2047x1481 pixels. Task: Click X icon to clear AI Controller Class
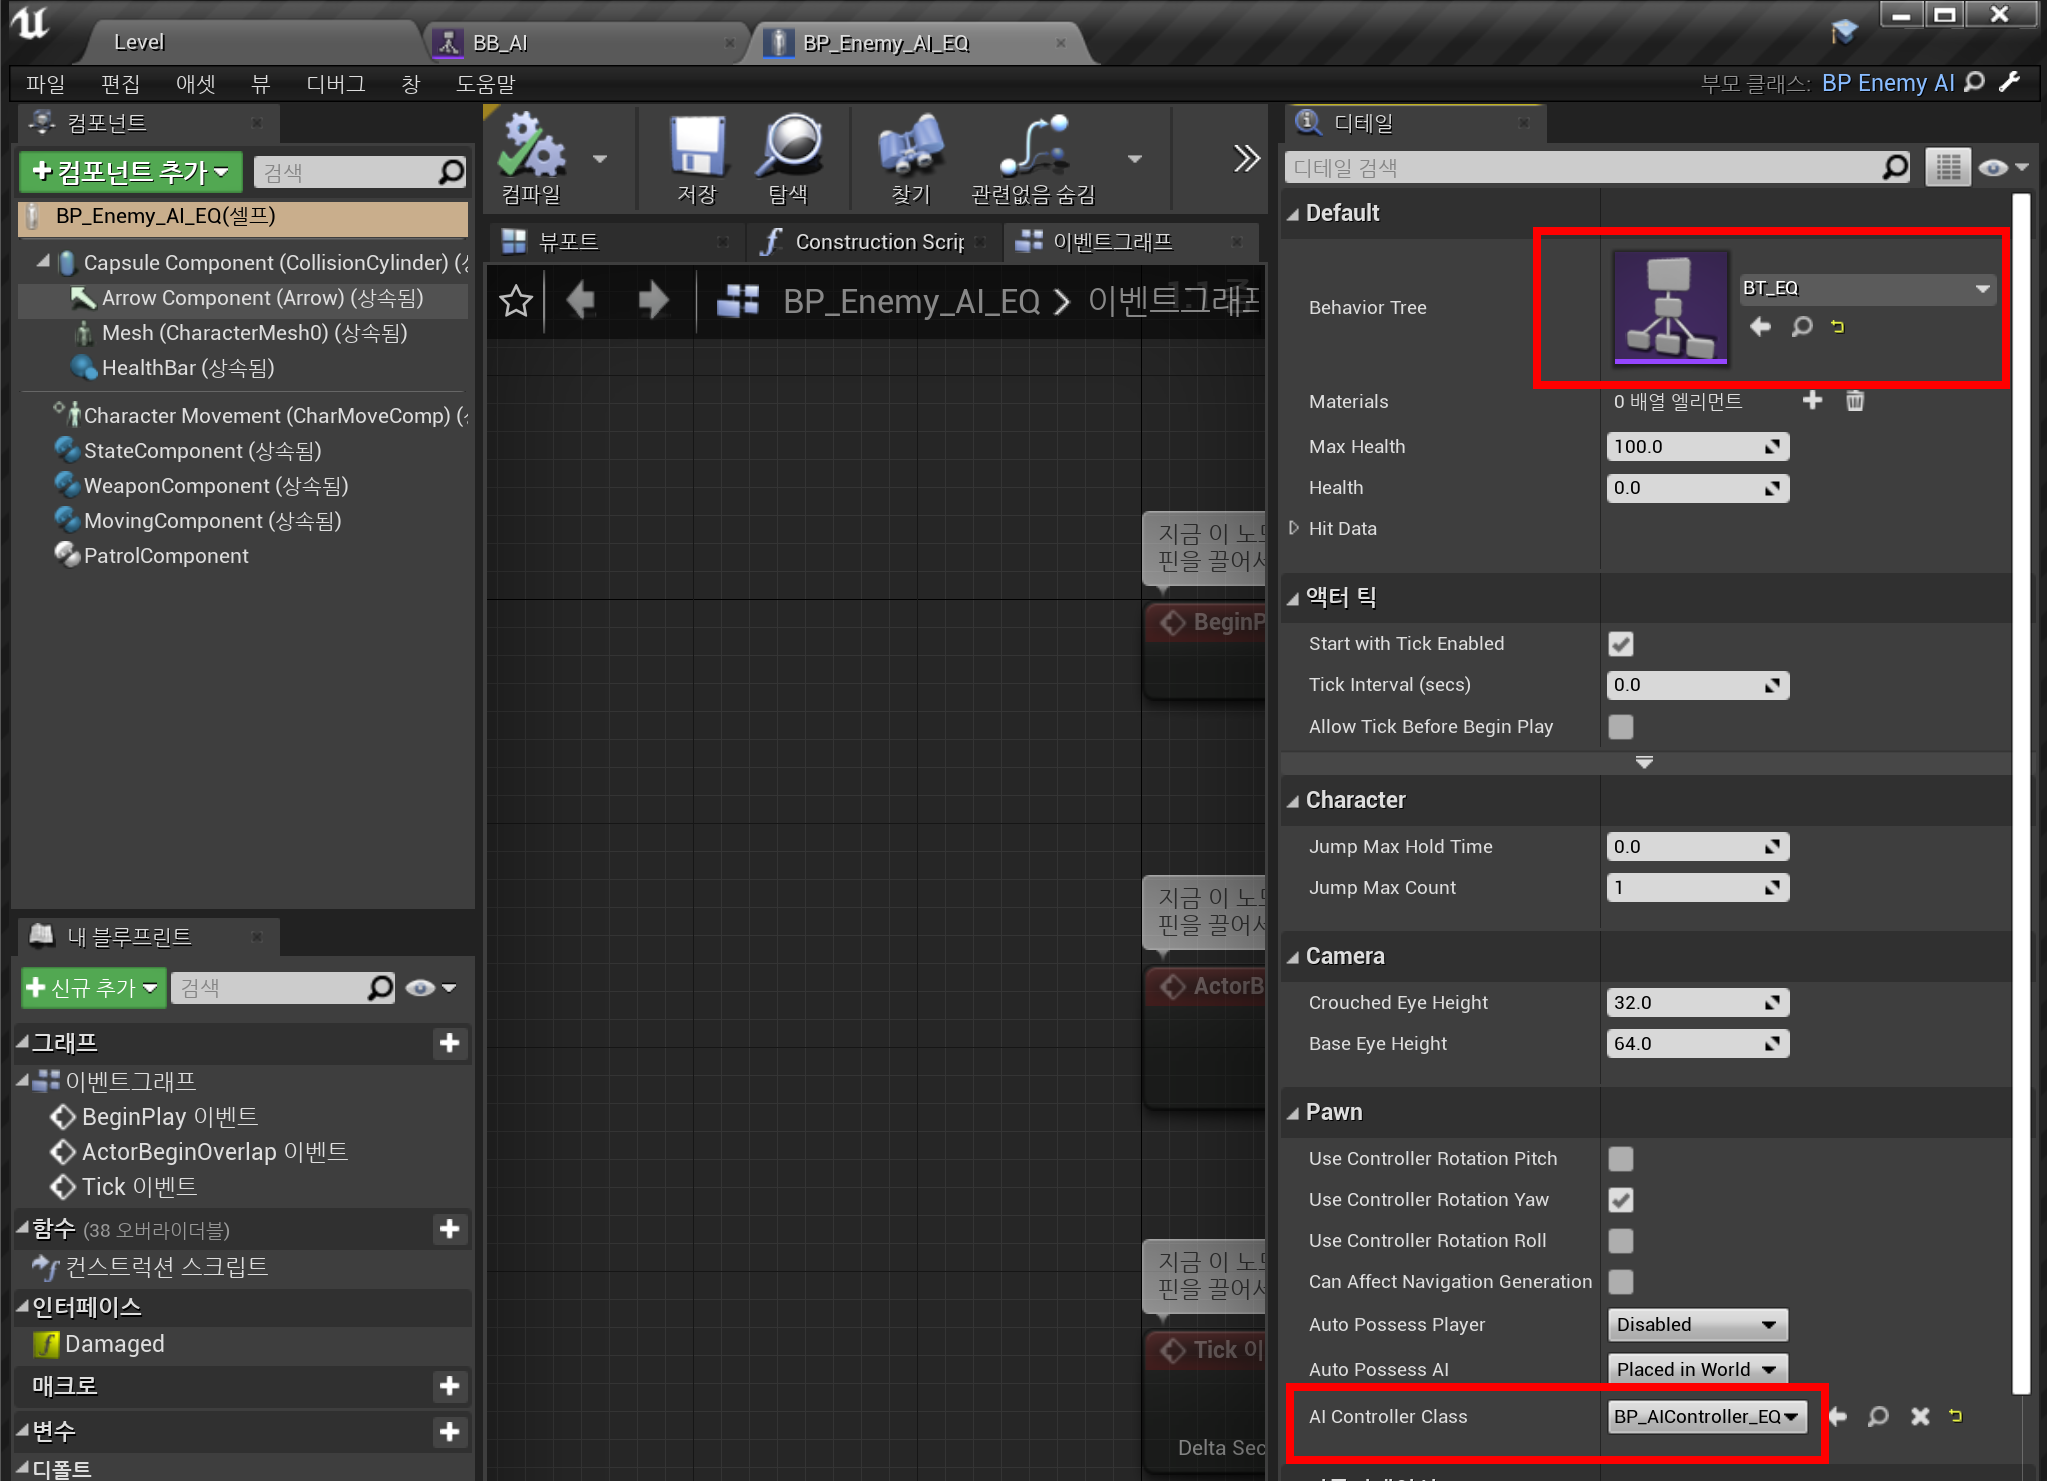tap(1919, 1416)
